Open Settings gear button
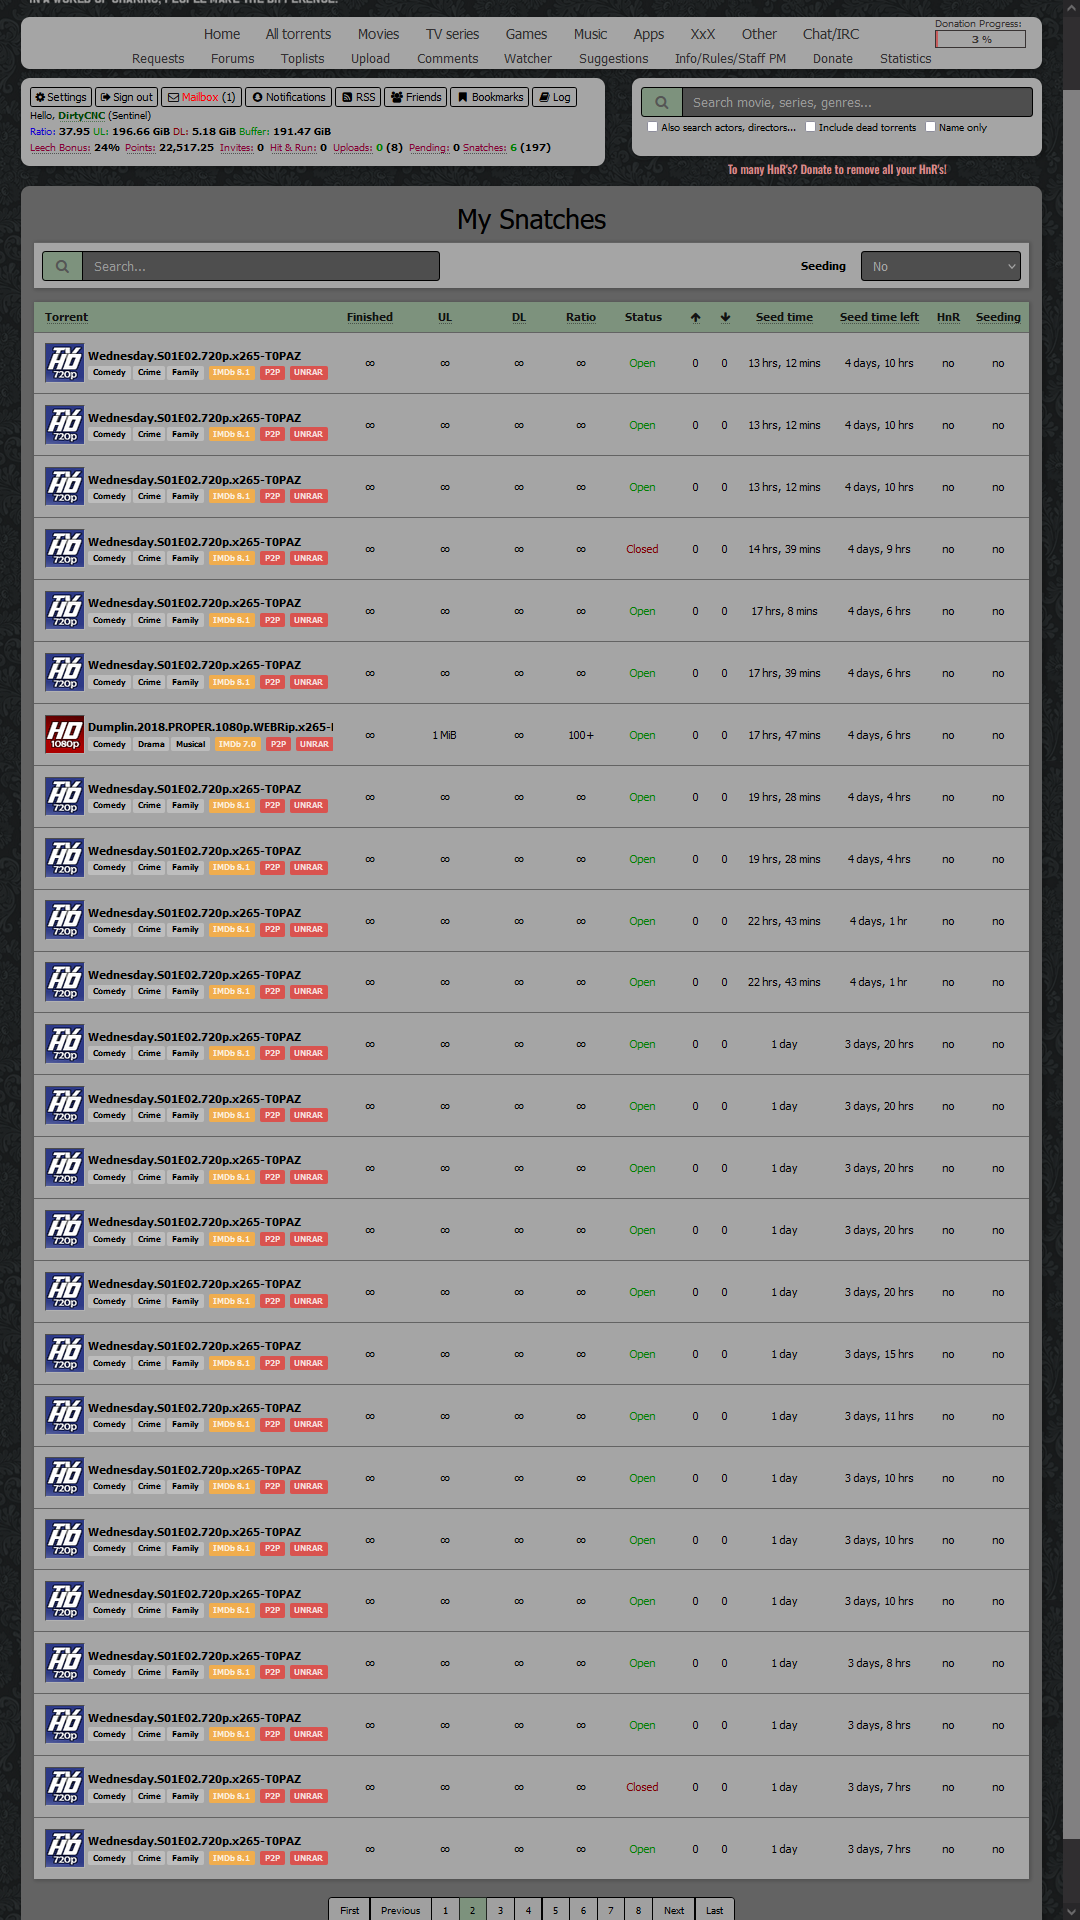Image resolution: width=1080 pixels, height=1920 pixels. pos(60,97)
